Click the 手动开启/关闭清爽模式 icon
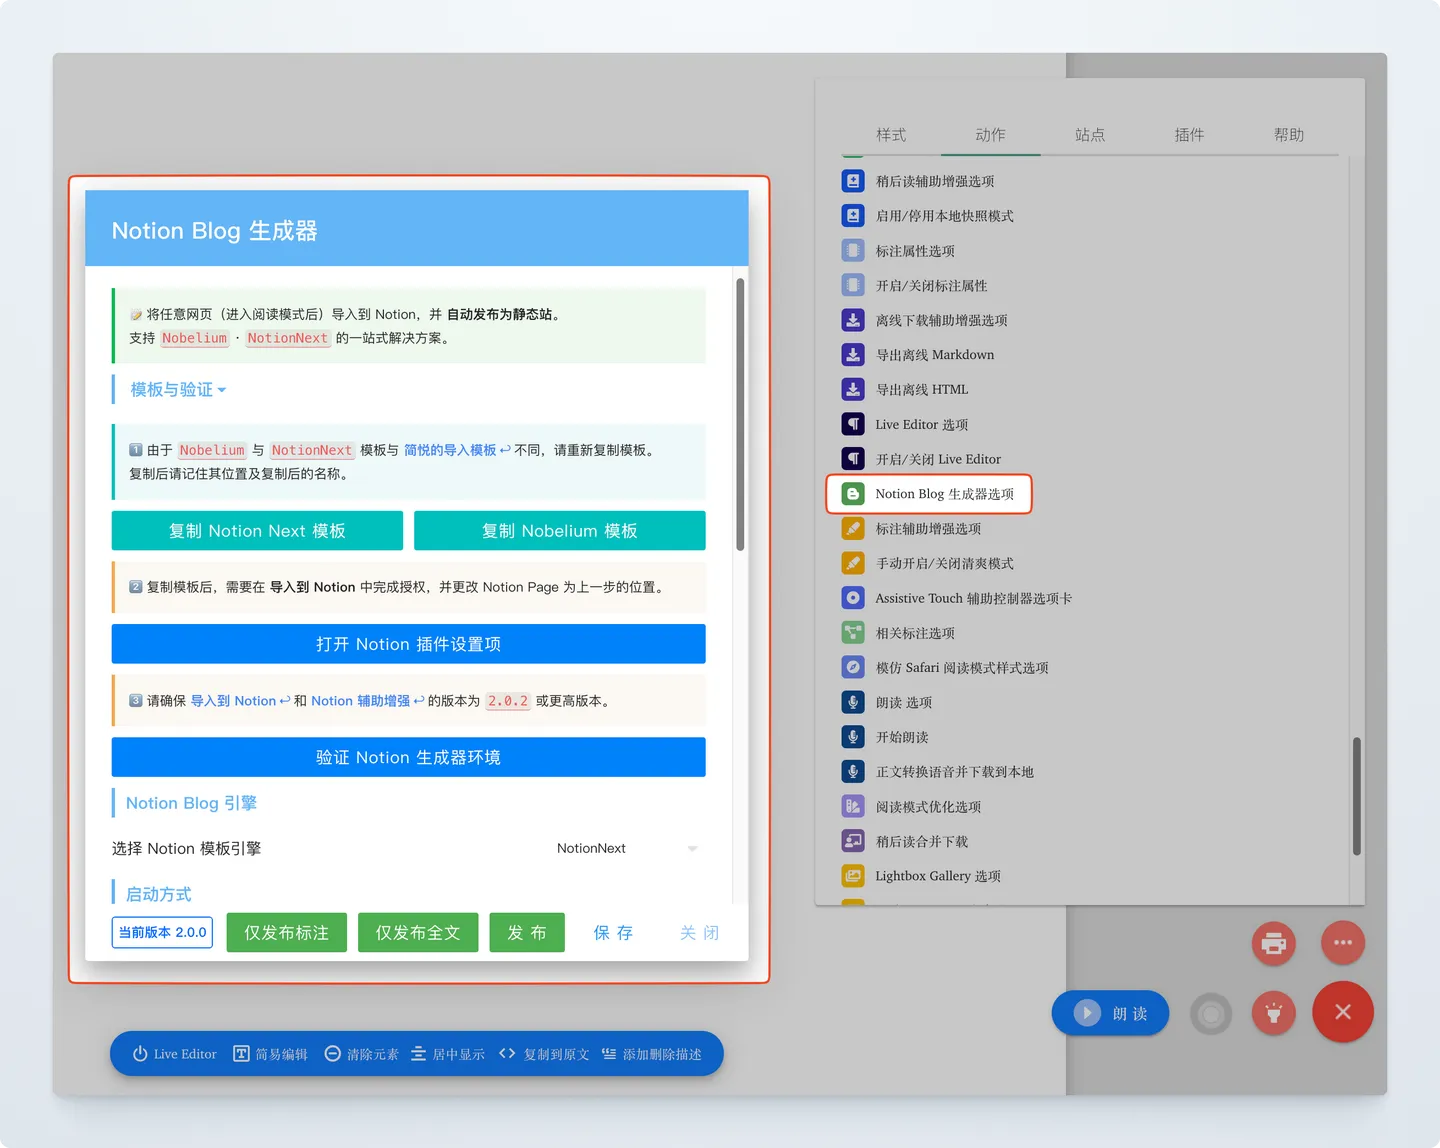 (x=853, y=563)
